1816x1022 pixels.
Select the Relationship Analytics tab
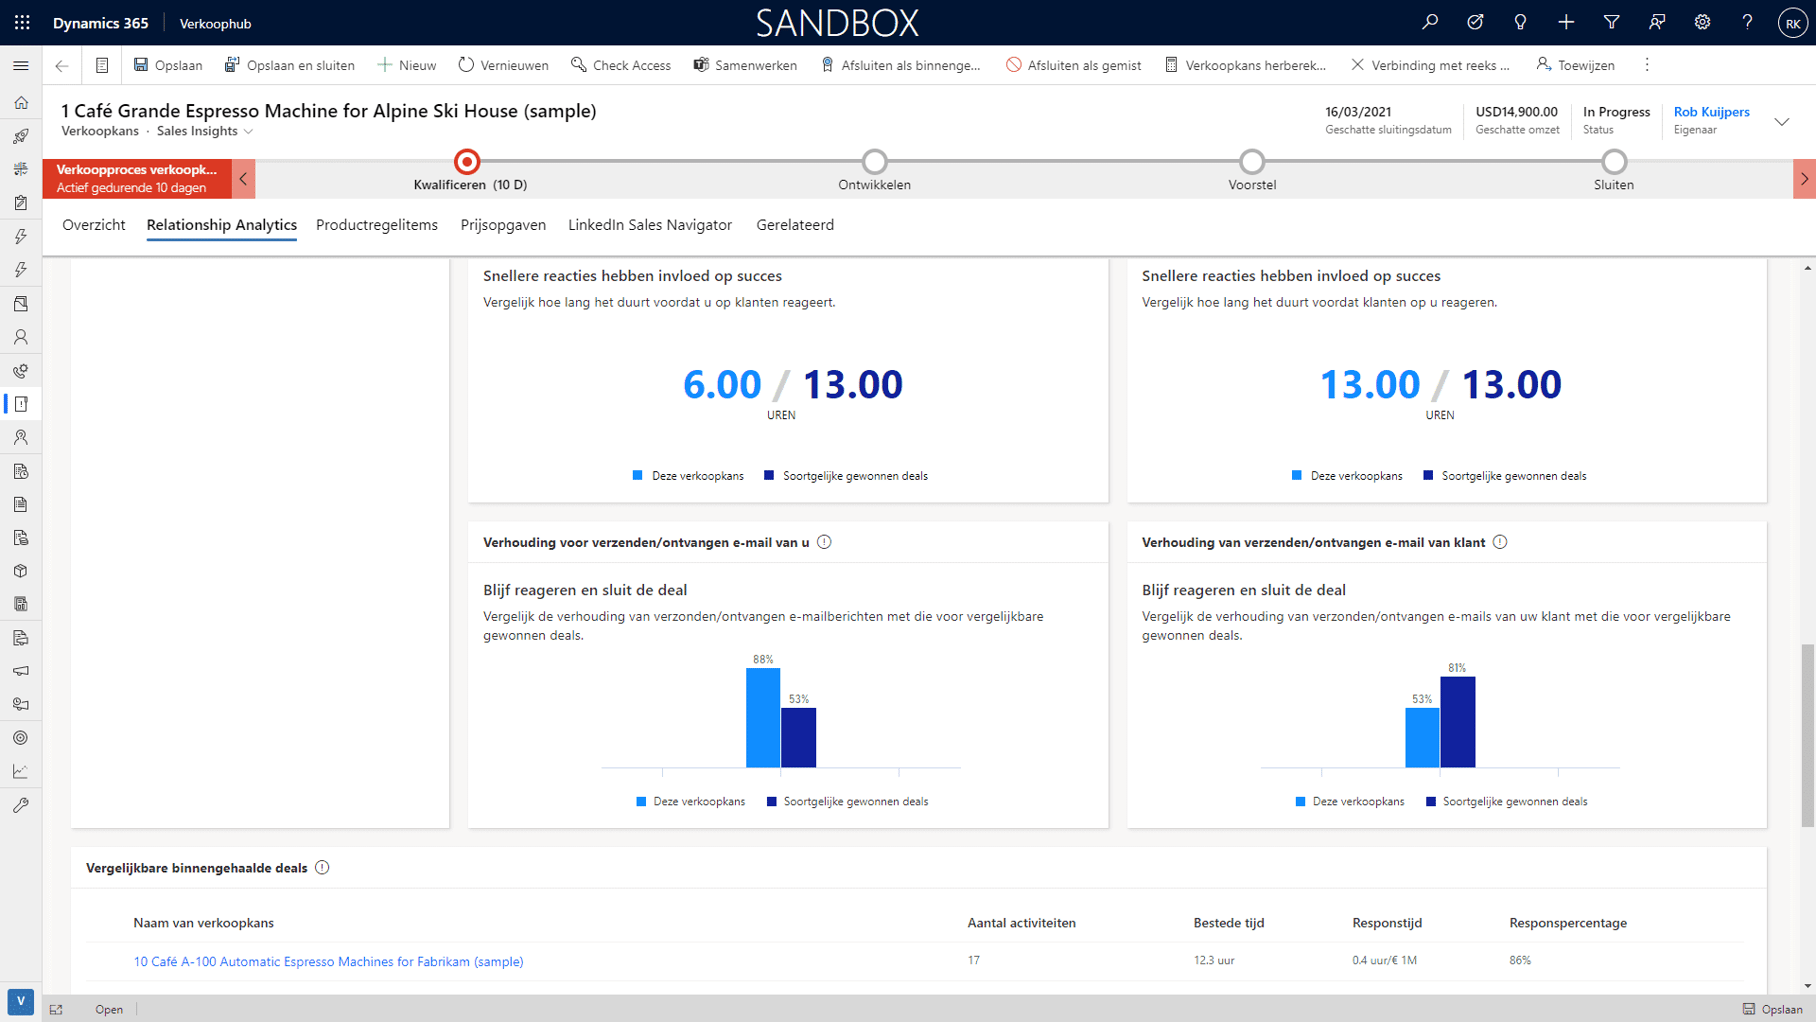point(222,225)
